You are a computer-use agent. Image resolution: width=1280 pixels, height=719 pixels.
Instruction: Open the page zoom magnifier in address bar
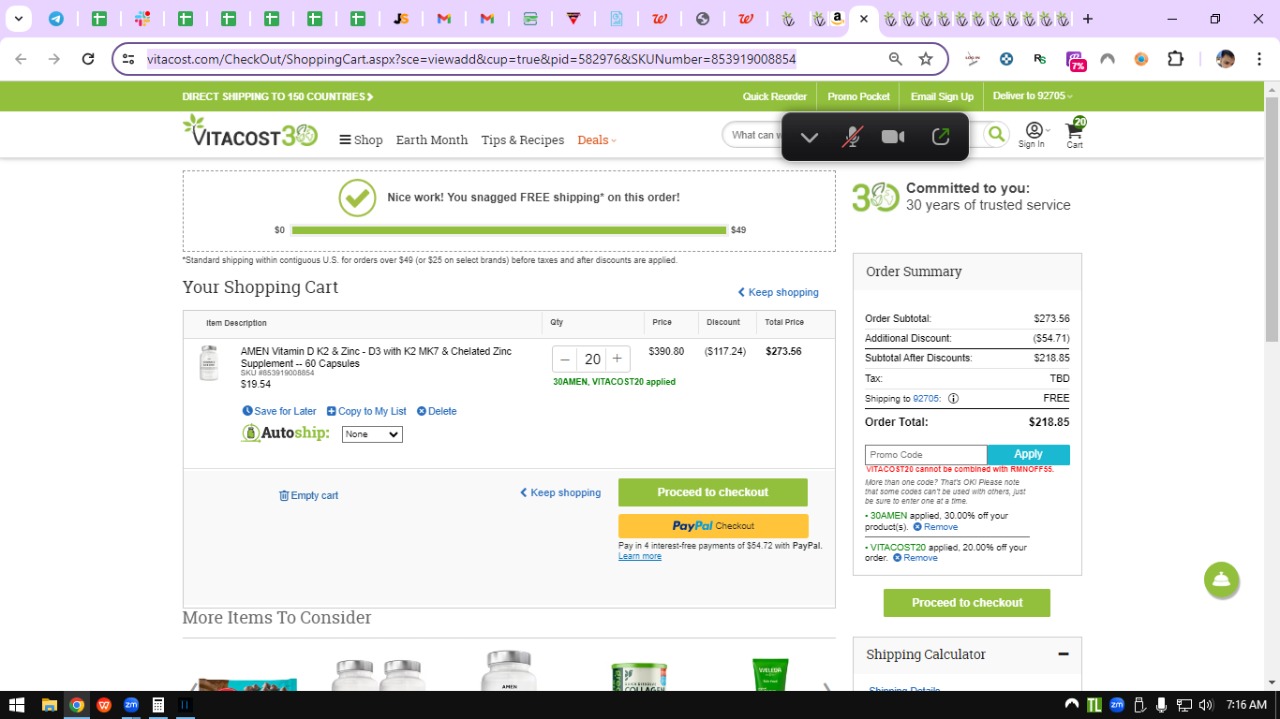(895, 59)
